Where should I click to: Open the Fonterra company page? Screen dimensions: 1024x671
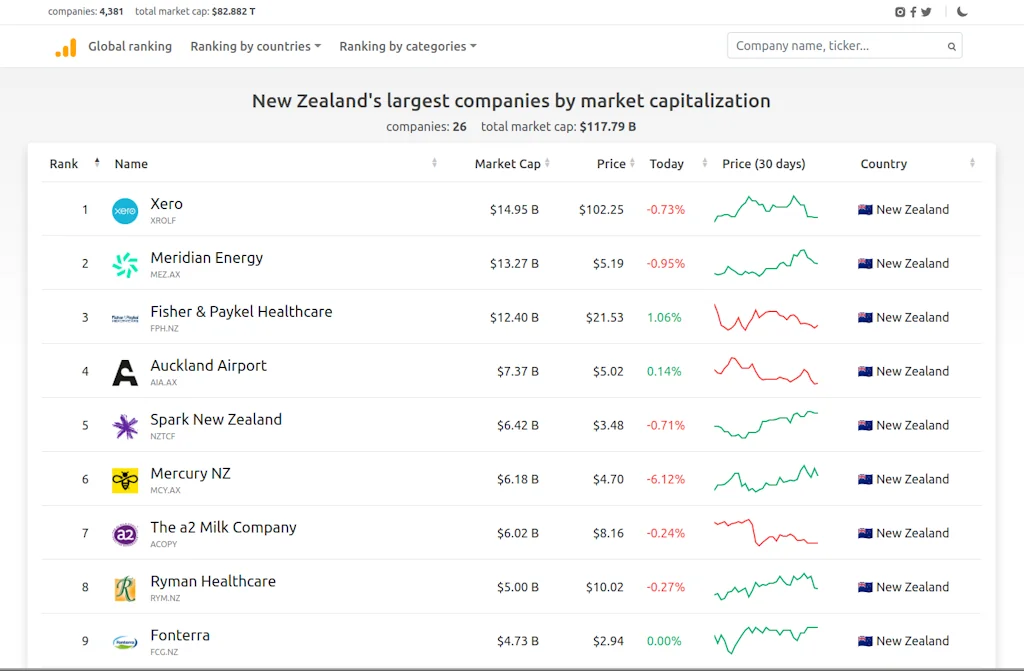pos(180,635)
